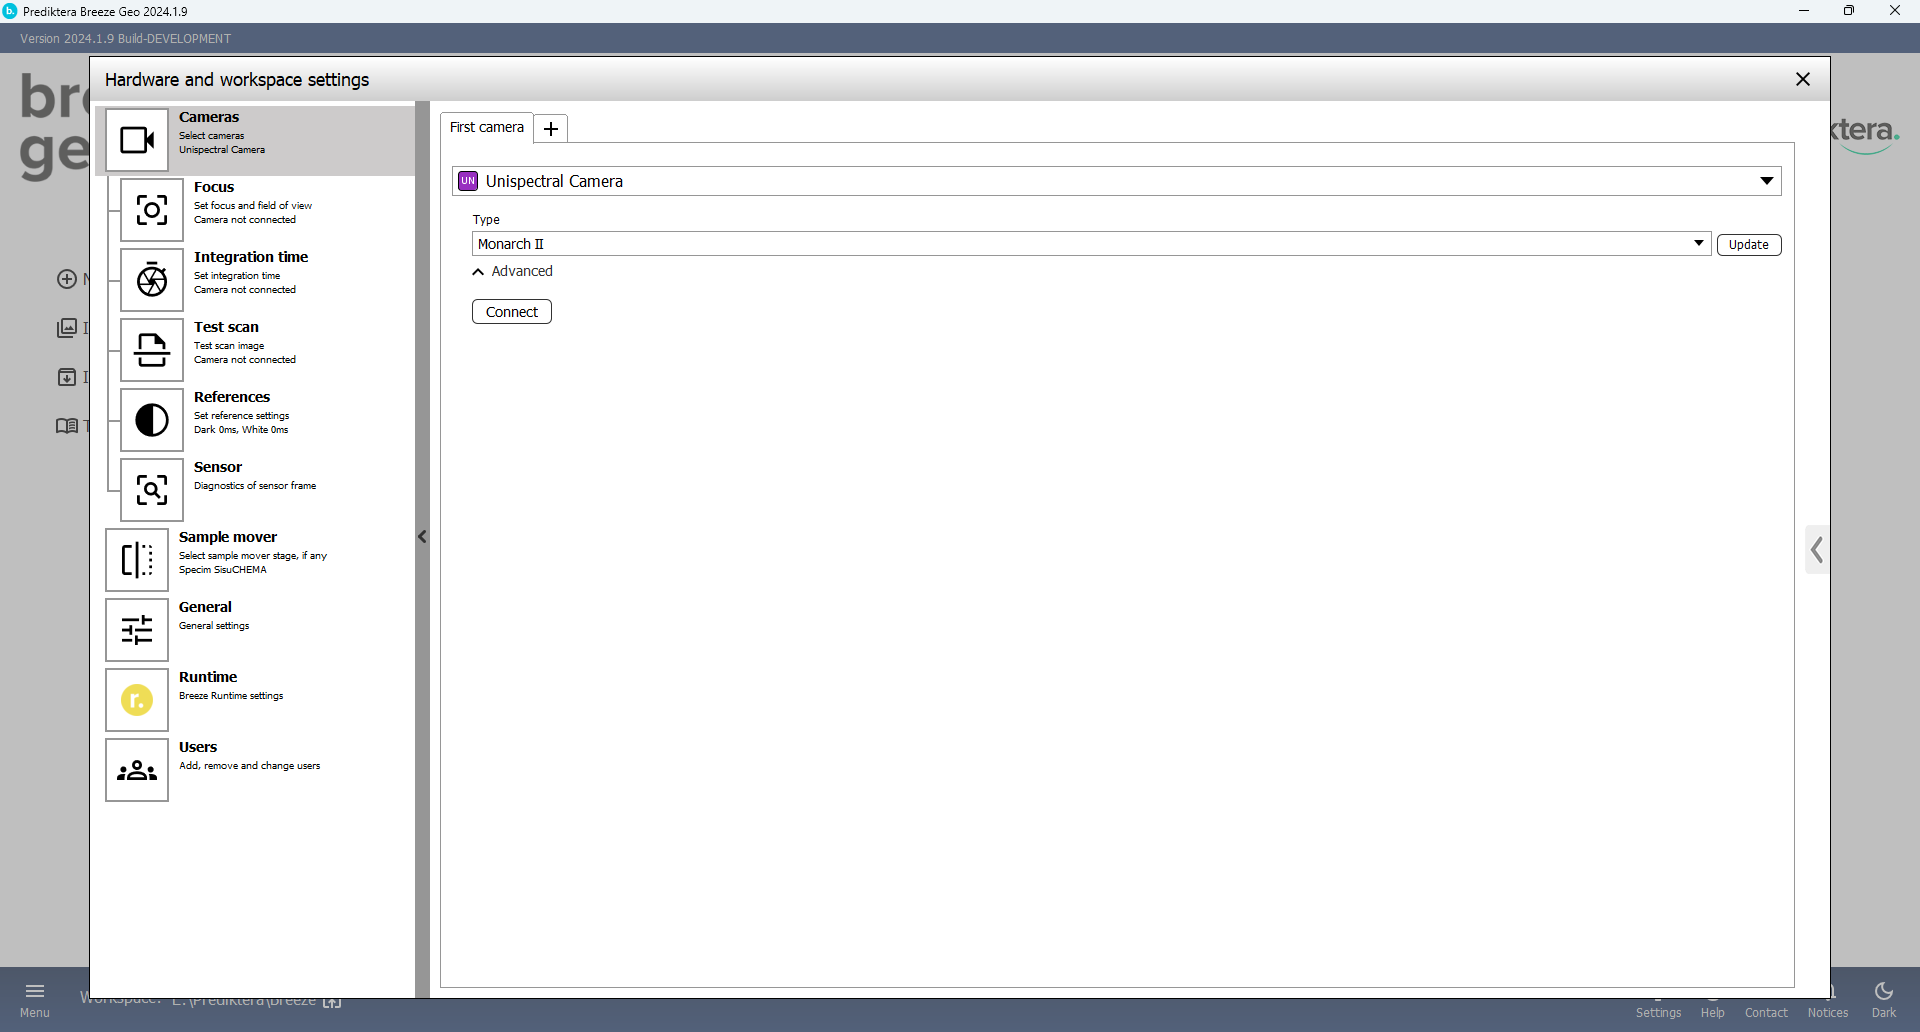The width and height of the screenshot is (1920, 1032).
Task: Select the Sensor diagnostics icon
Action: tap(152, 490)
